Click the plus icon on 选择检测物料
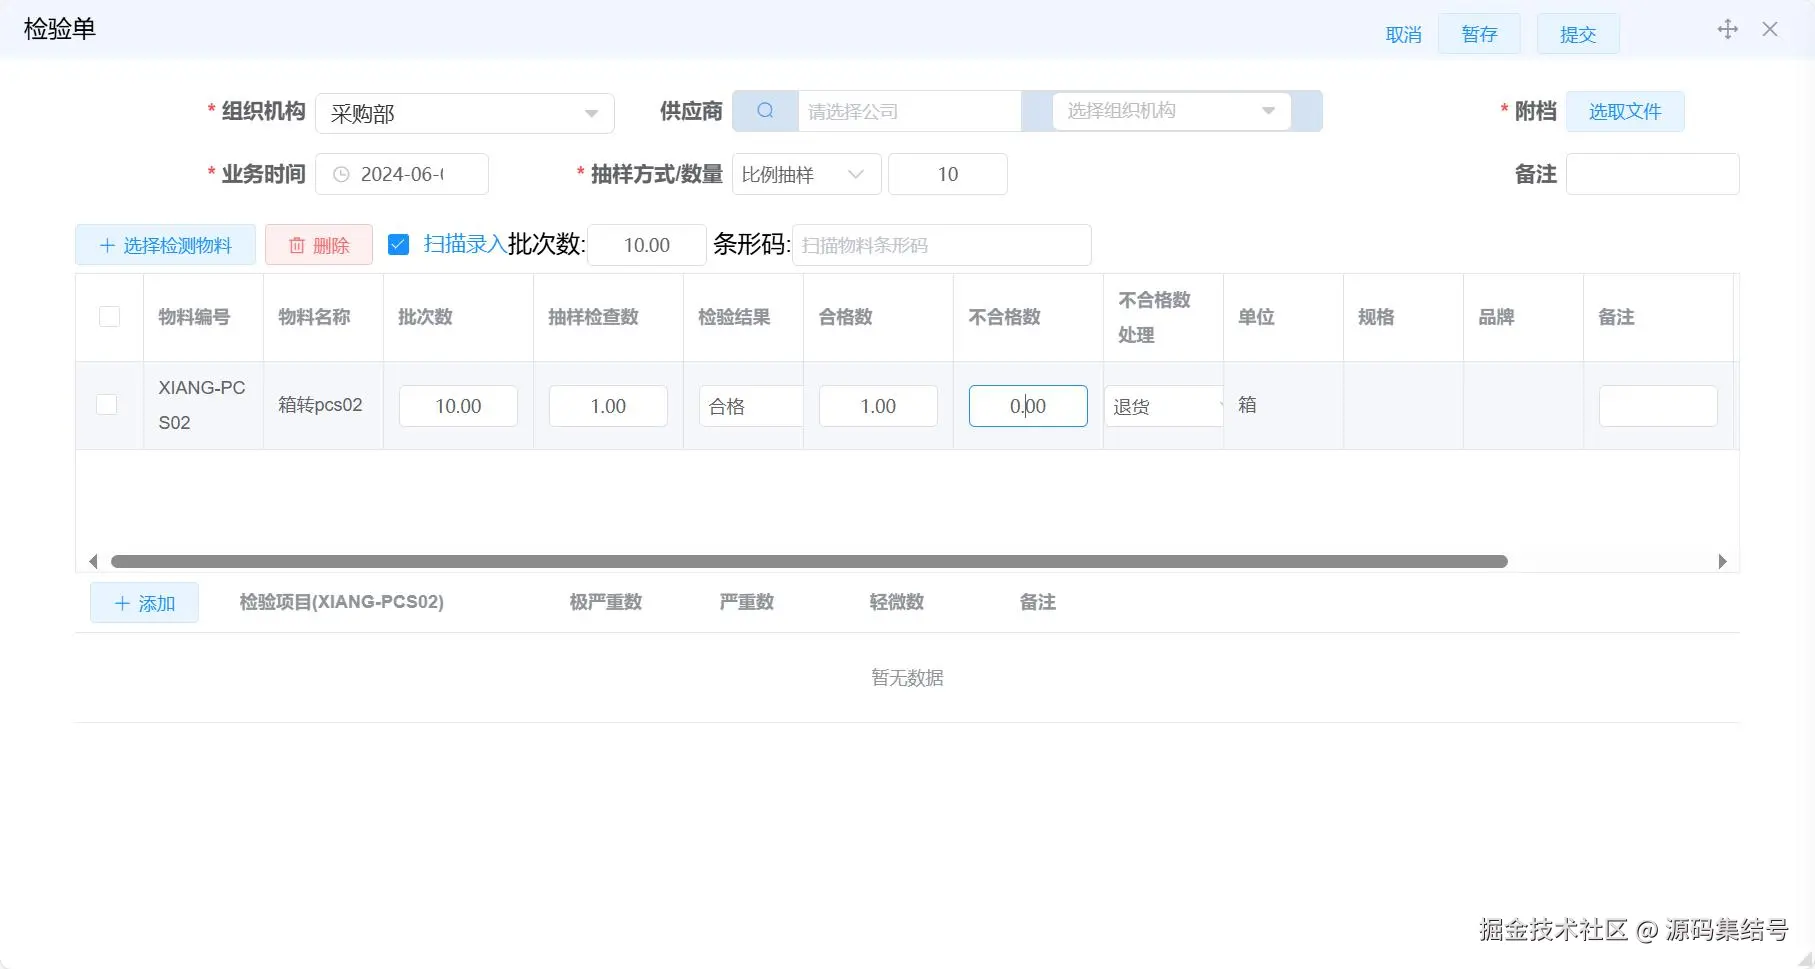This screenshot has width=1815, height=969. (x=108, y=244)
